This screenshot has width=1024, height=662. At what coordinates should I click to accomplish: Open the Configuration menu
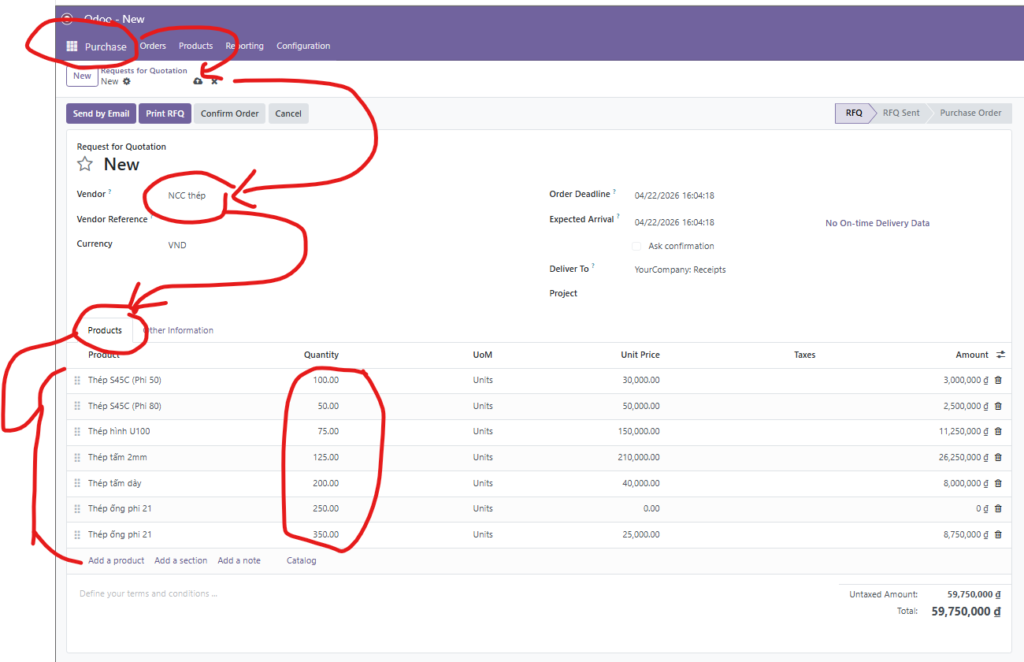pos(303,46)
